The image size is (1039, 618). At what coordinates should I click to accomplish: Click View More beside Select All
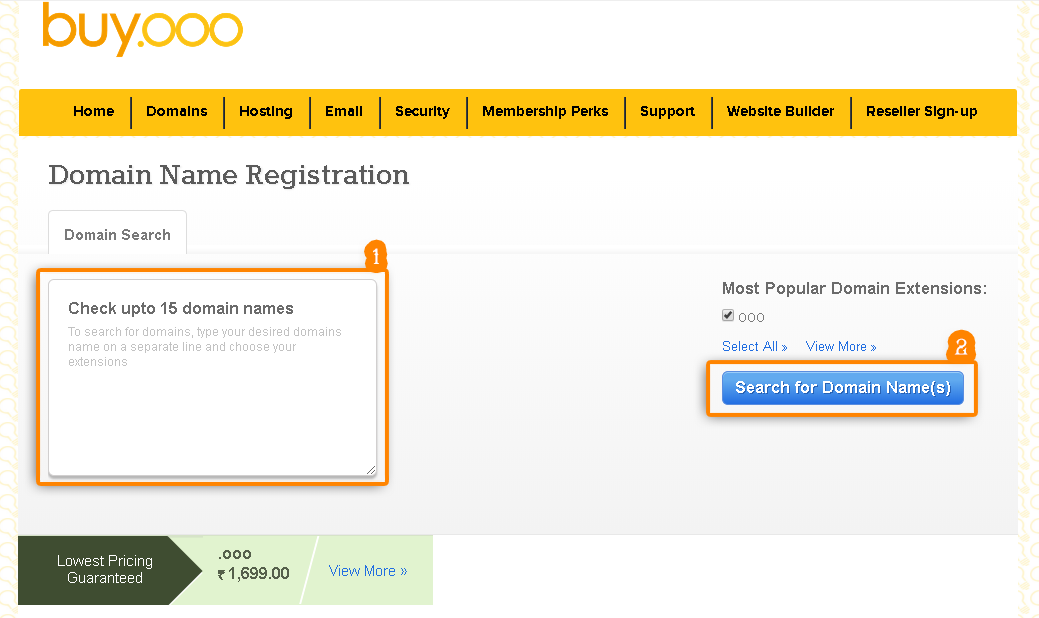(x=840, y=347)
